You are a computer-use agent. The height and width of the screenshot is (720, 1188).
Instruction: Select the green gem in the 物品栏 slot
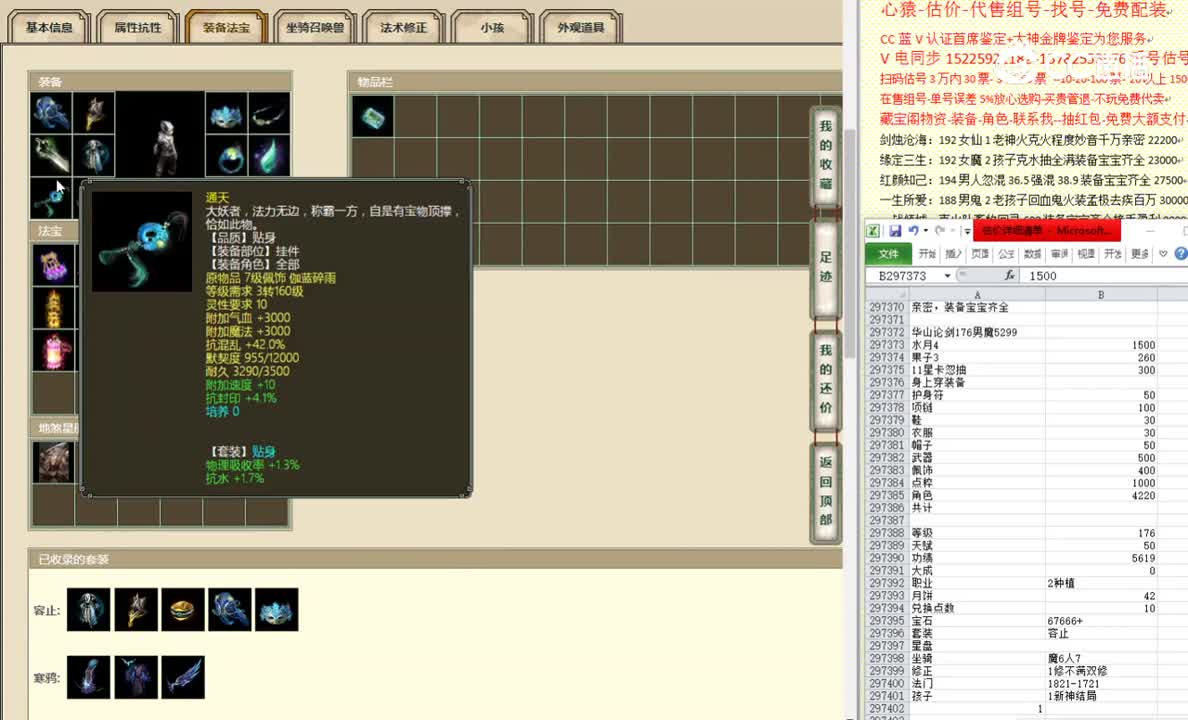coord(372,116)
